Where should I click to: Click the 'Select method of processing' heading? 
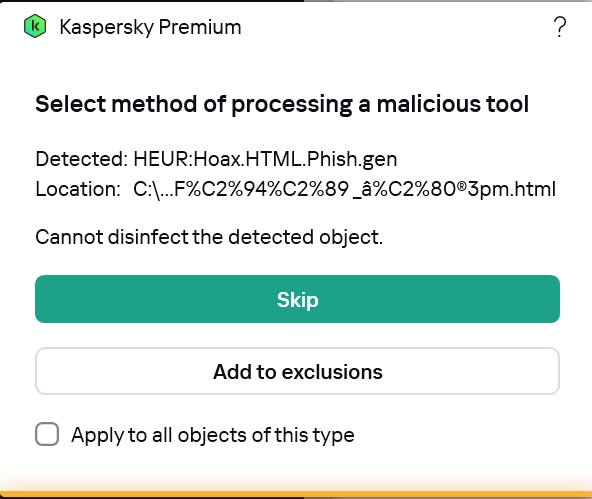(282, 104)
